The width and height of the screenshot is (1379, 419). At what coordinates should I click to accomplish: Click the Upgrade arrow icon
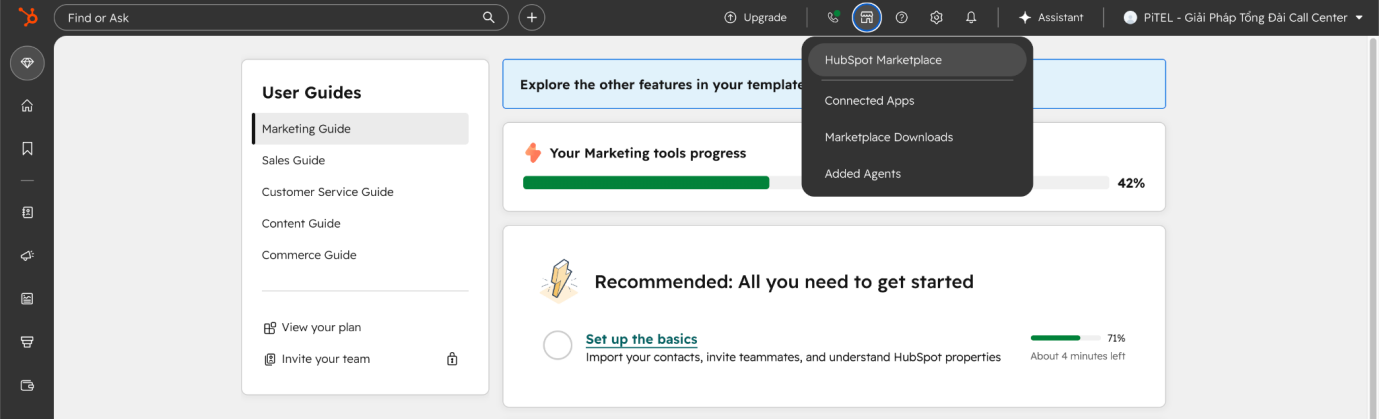pyautogui.click(x=730, y=17)
